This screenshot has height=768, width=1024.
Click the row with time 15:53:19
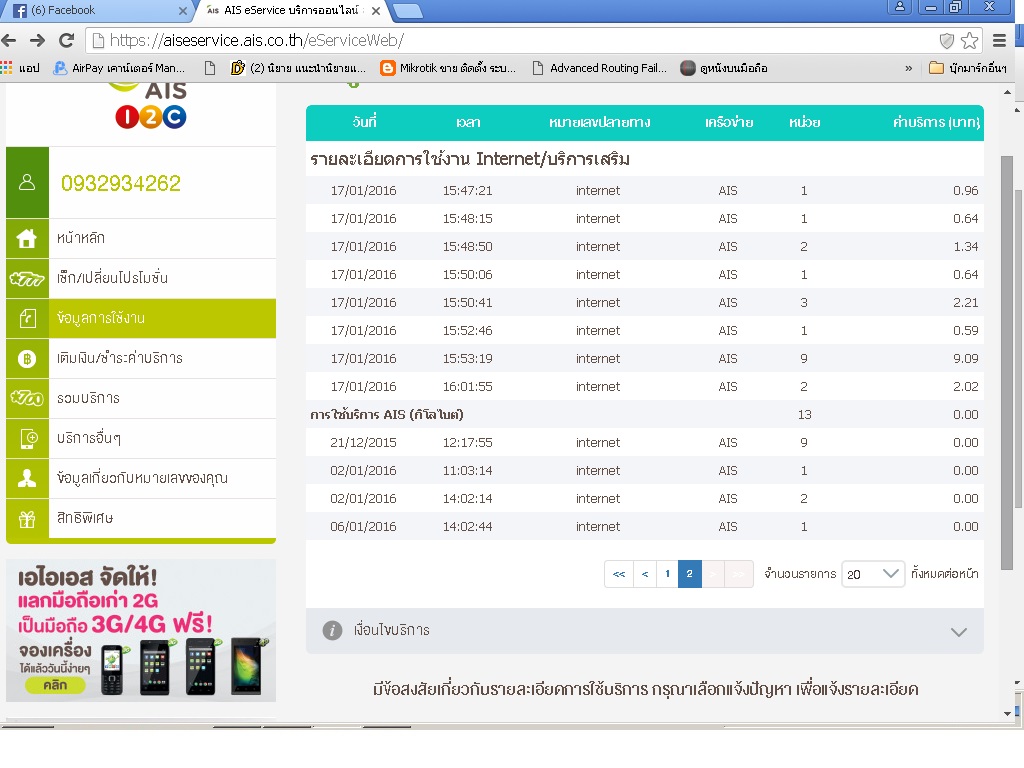(x=645, y=359)
